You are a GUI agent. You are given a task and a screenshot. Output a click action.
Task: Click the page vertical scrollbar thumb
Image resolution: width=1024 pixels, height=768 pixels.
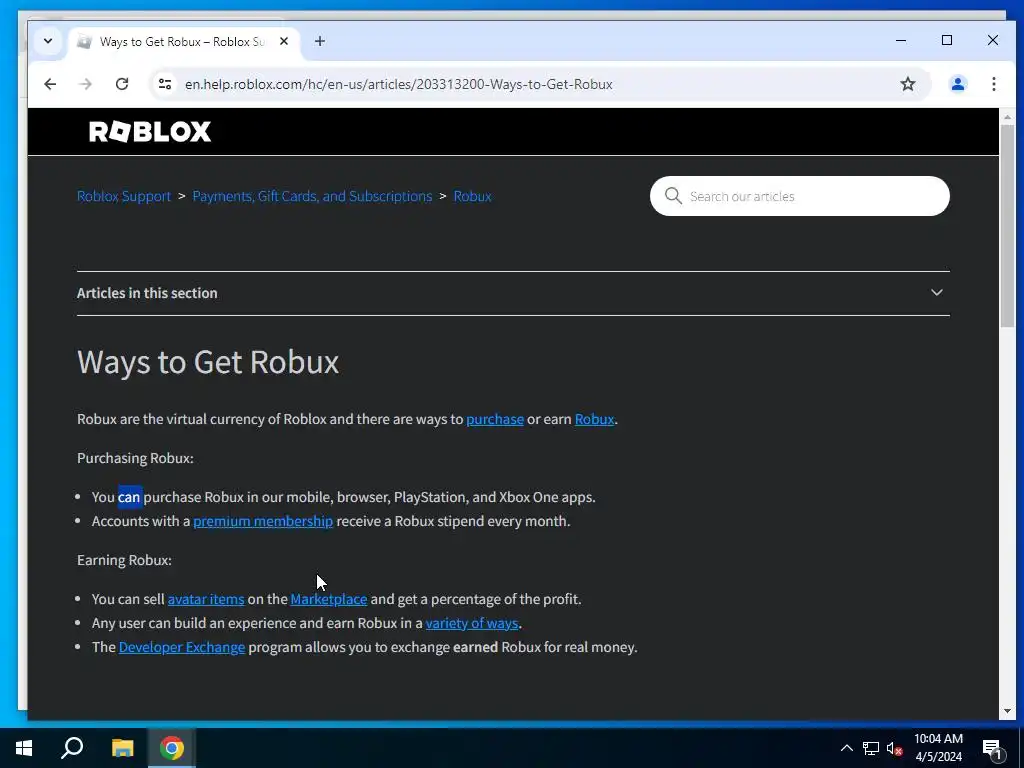[1007, 225]
